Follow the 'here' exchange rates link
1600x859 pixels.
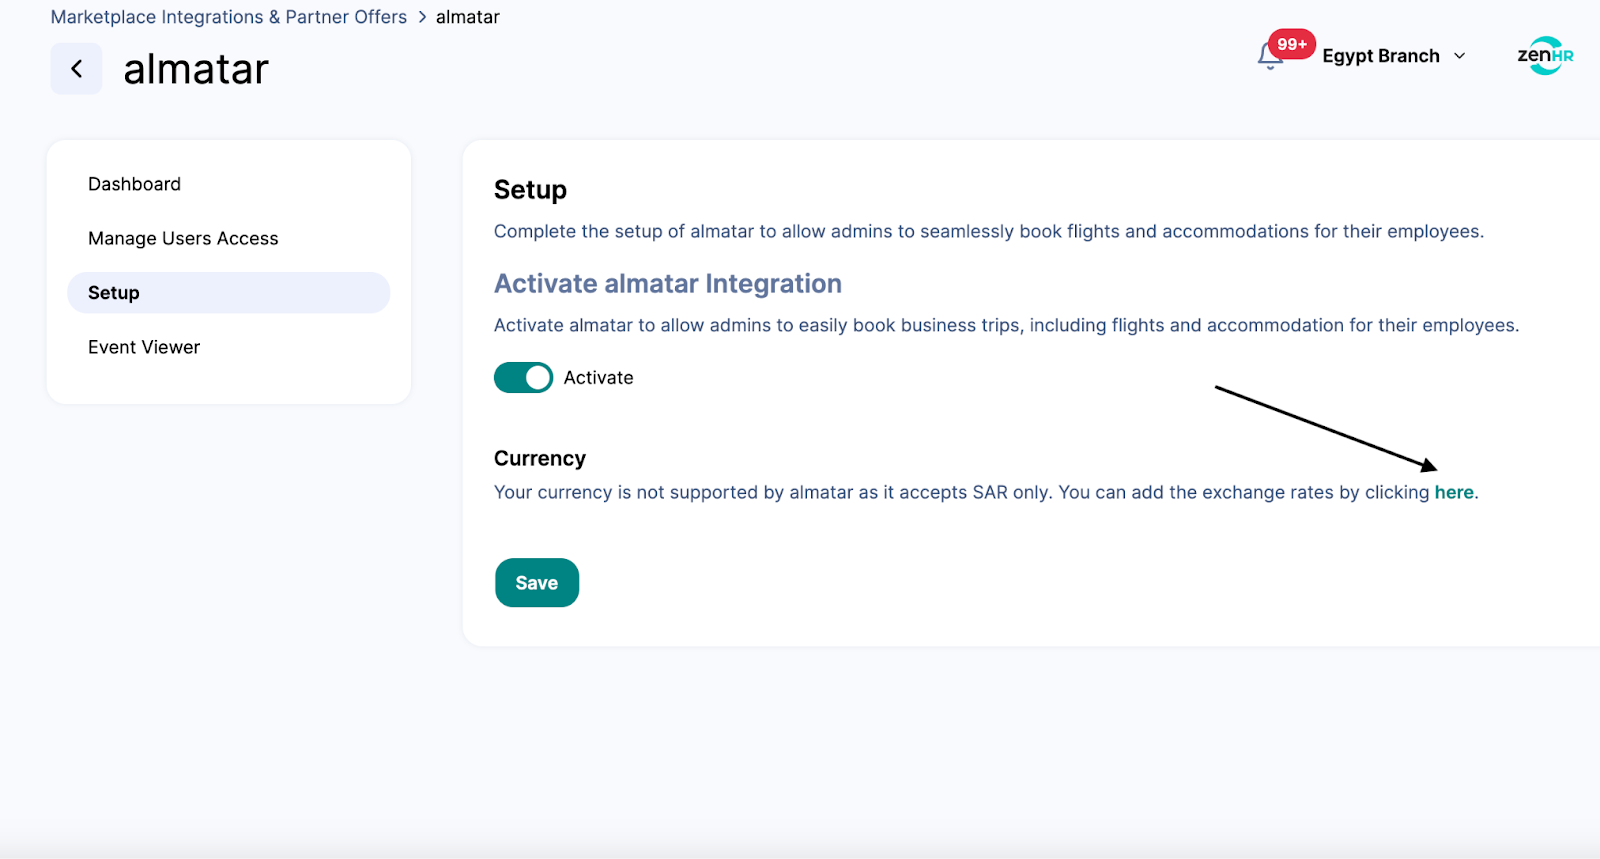point(1454,492)
